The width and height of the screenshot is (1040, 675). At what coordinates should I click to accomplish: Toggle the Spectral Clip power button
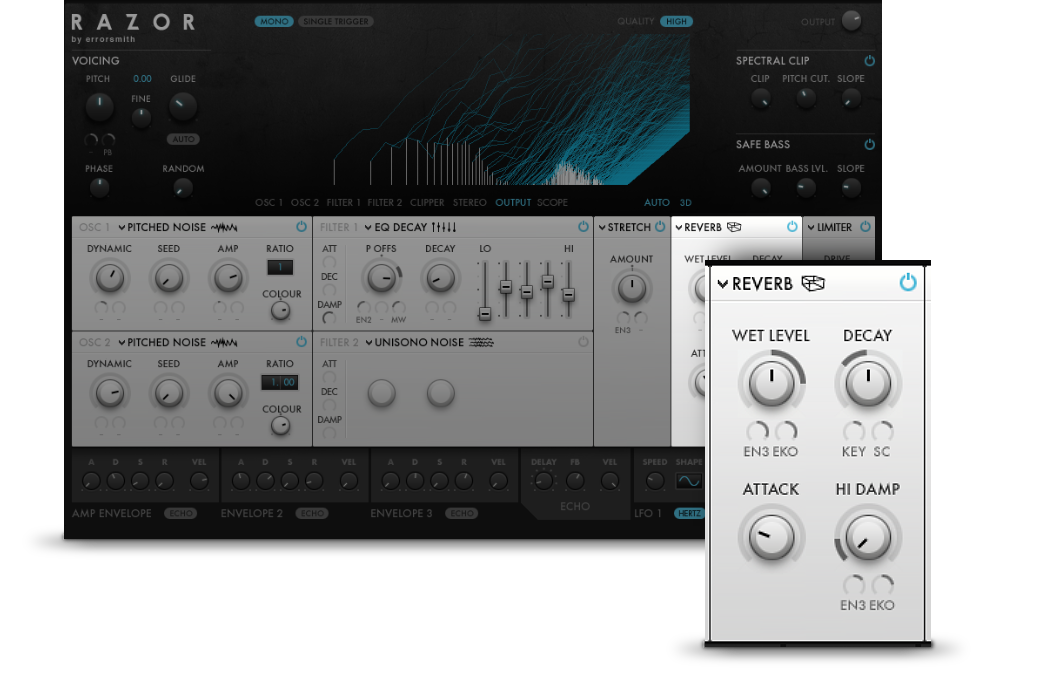click(x=870, y=61)
